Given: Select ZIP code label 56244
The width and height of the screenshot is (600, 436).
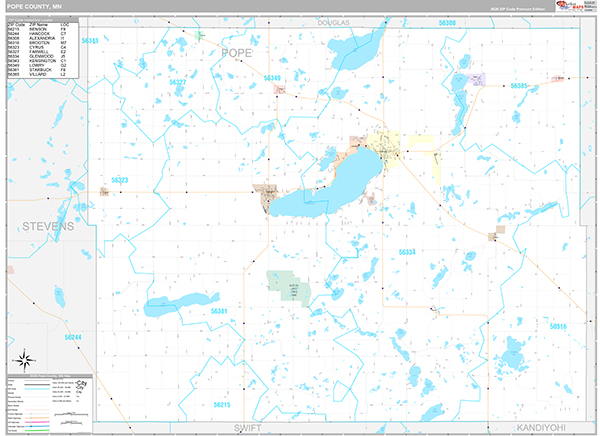Looking at the screenshot, I should click(x=73, y=337).
